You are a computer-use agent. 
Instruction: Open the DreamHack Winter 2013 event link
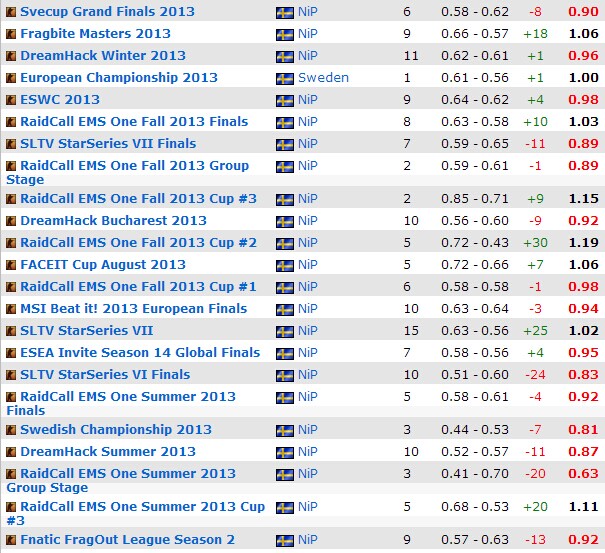pyautogui.click(x=103, y=56)
